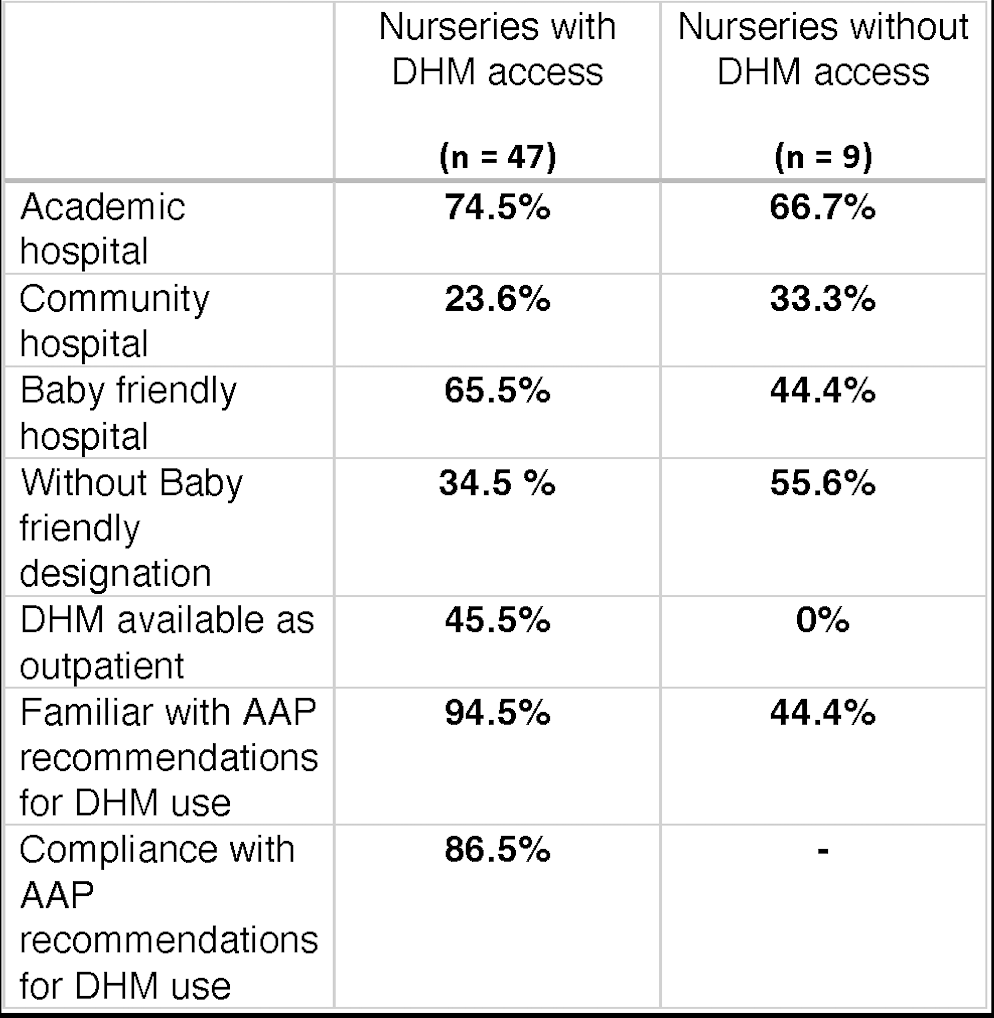Select the 'Nurseries without DHM access' column header
The width and height of the screenshot is (994, 1018).
point(823,49)
